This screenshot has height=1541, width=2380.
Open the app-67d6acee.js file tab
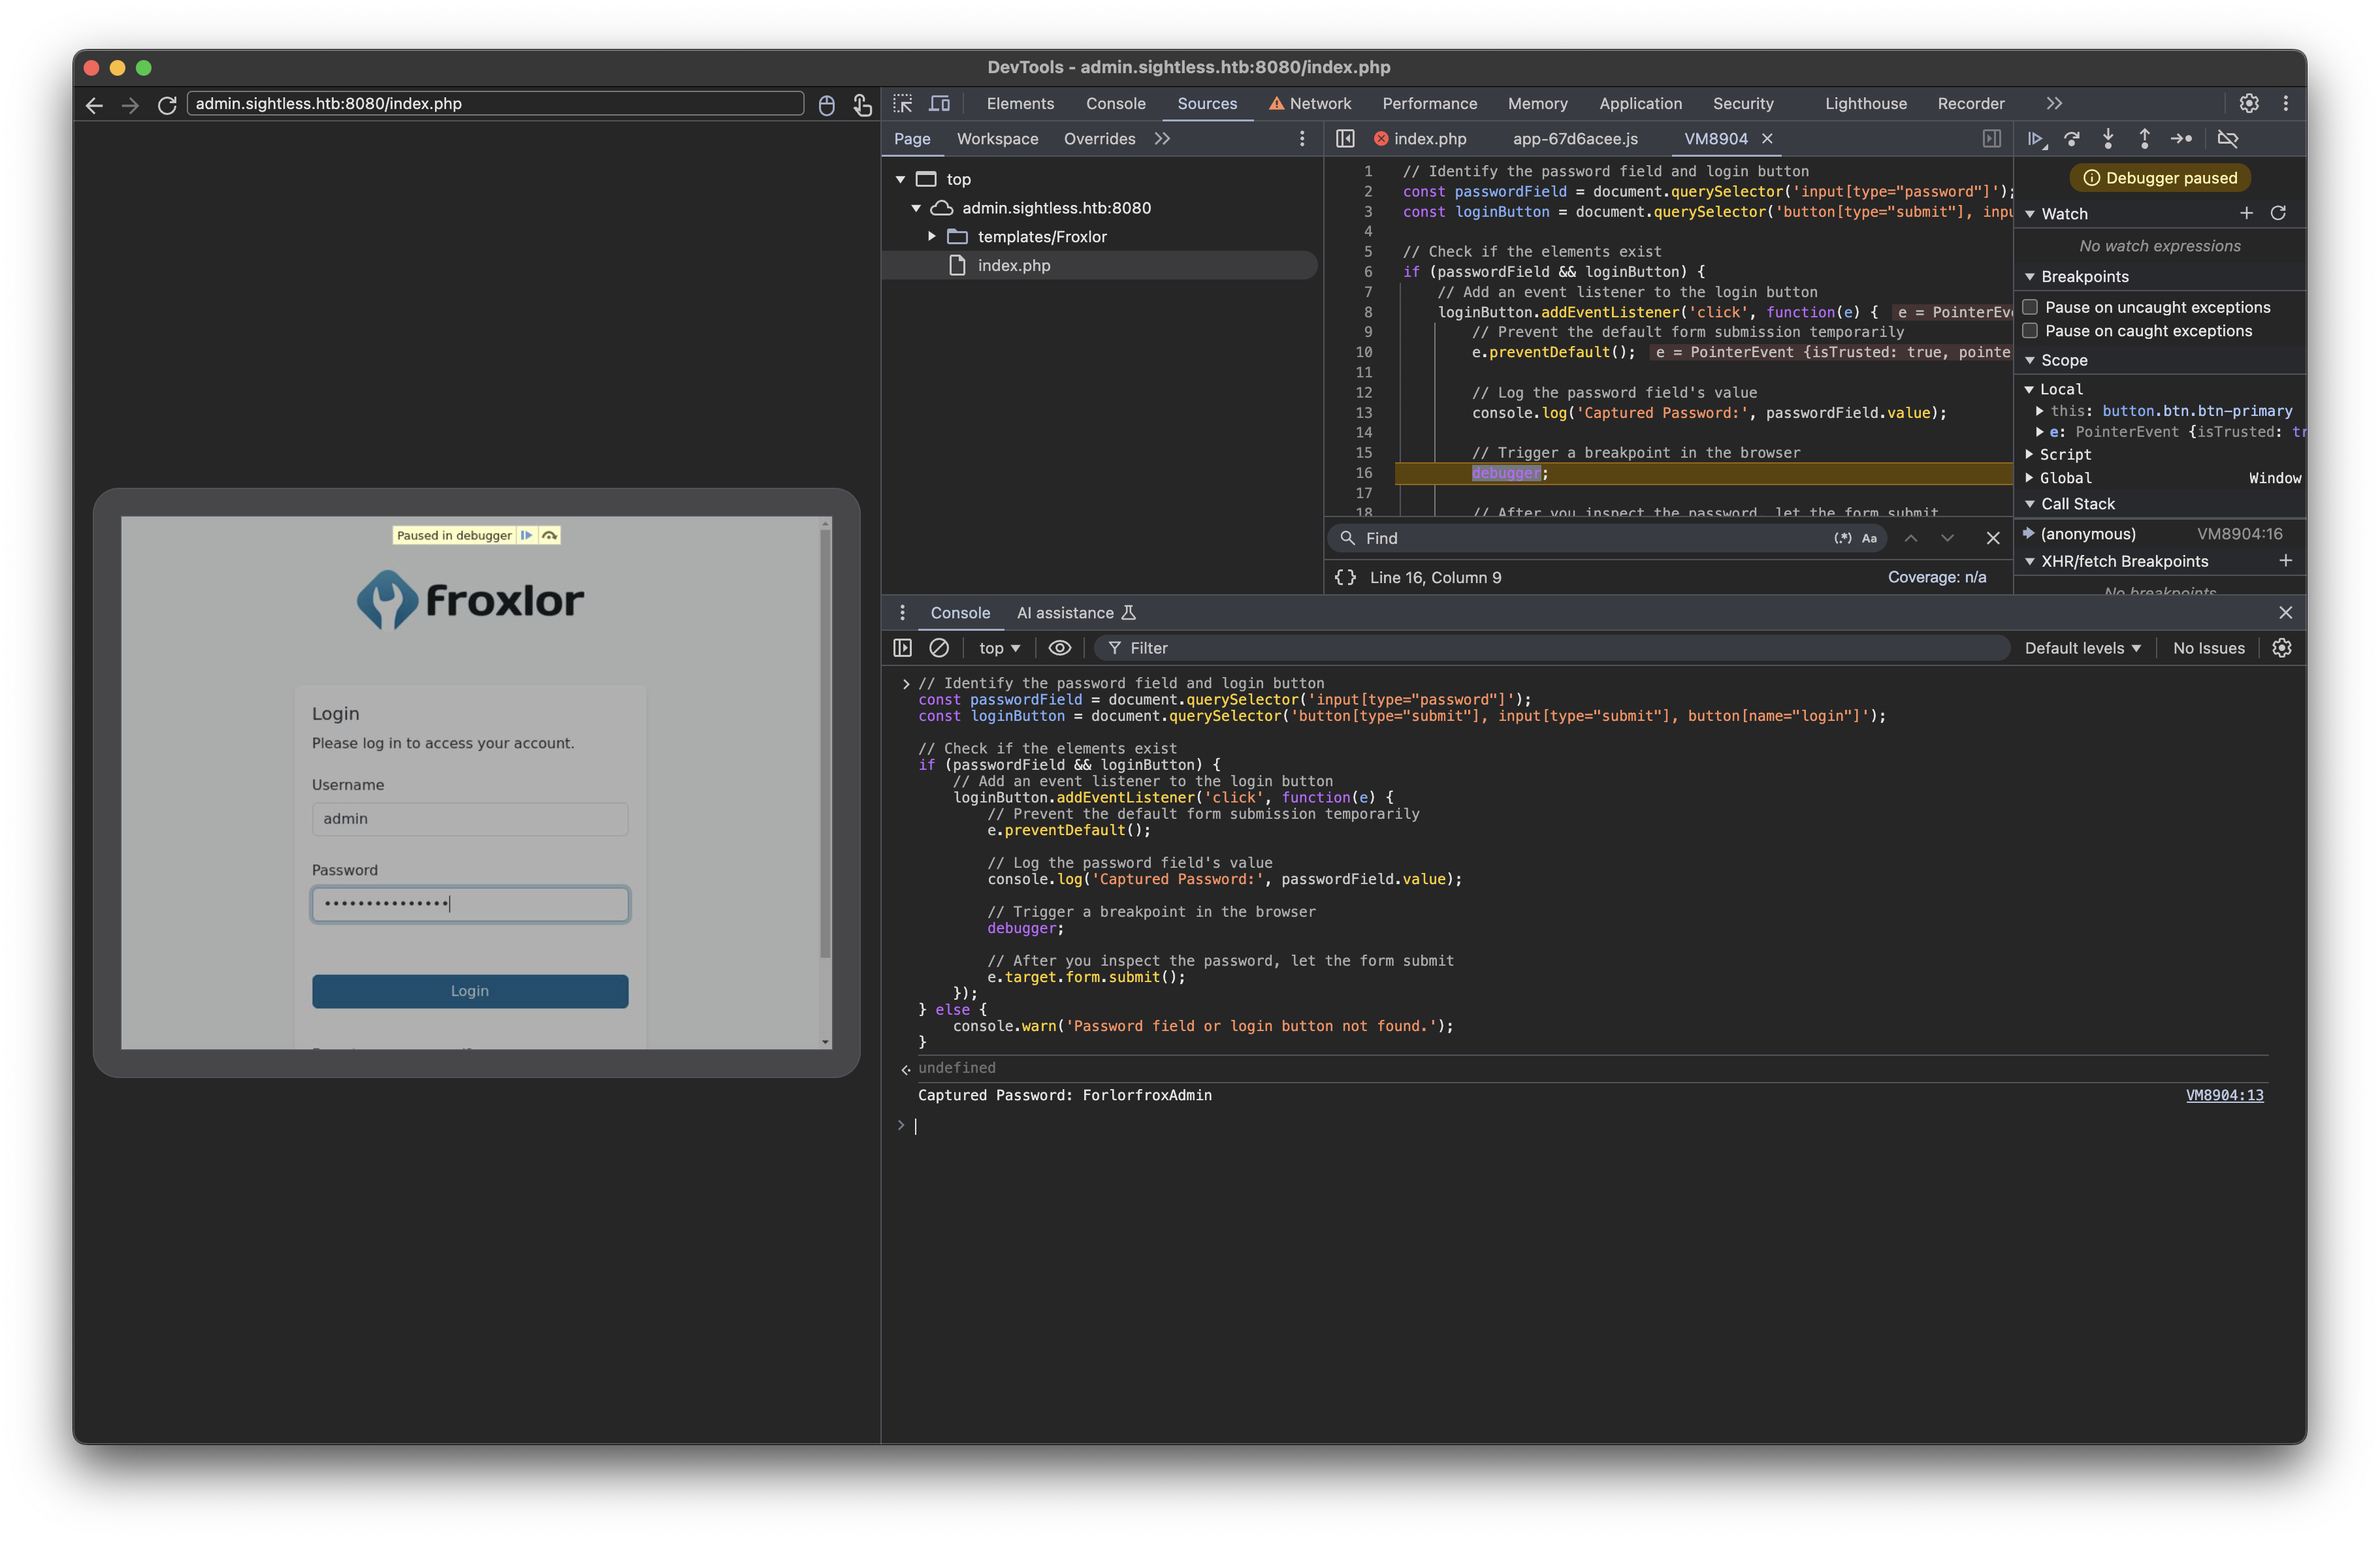pos(1575,139)
